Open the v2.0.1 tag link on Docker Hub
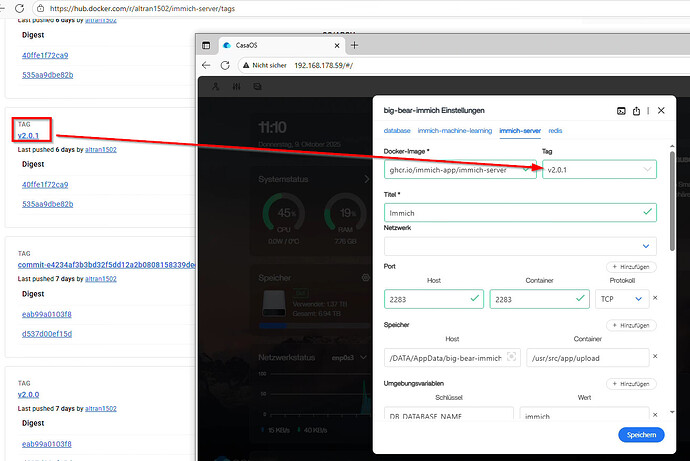Viewport: 690px width, 461px height. pos(28,135)
